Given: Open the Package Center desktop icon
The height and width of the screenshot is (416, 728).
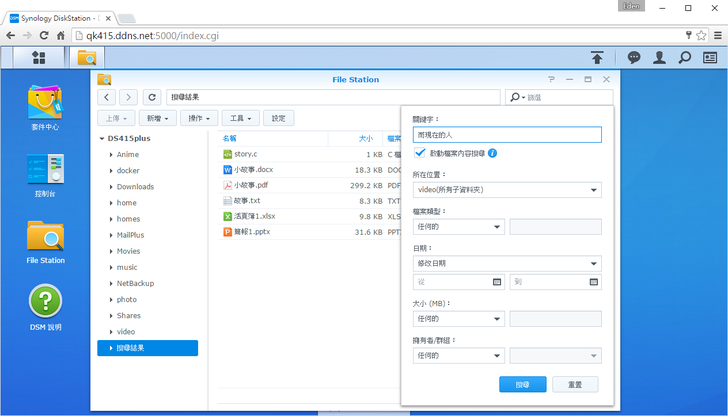Looking at the screenshot, I should pos(46,104).
